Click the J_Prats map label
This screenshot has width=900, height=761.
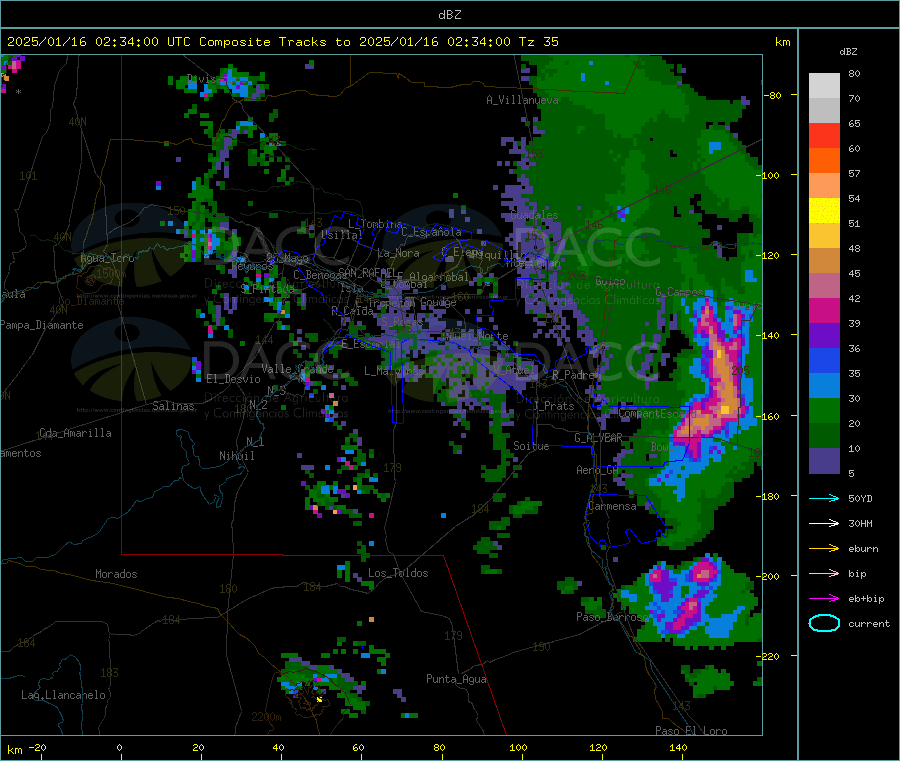tap(553, 406)
